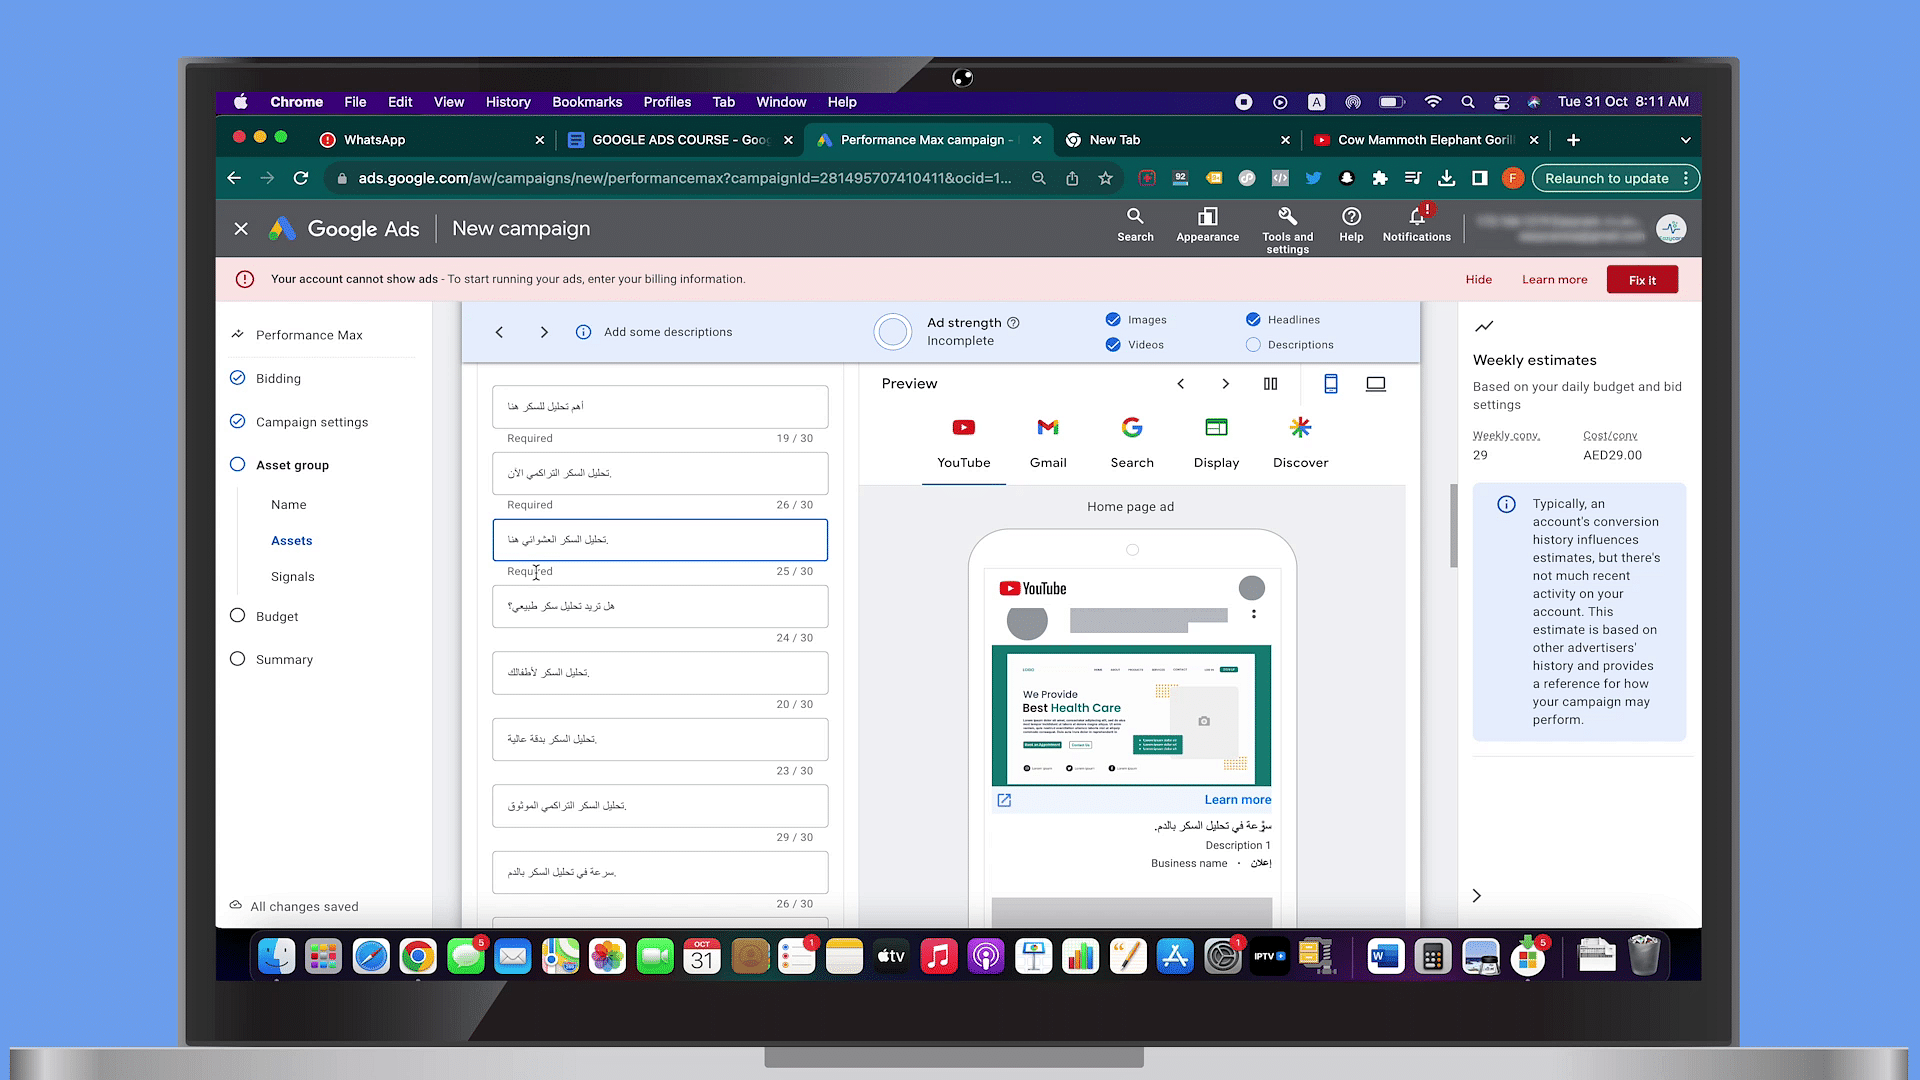Edit the headline field showing 24 / 30
The height and width of the screenshot is (1080, 1920).
(660, 606)
